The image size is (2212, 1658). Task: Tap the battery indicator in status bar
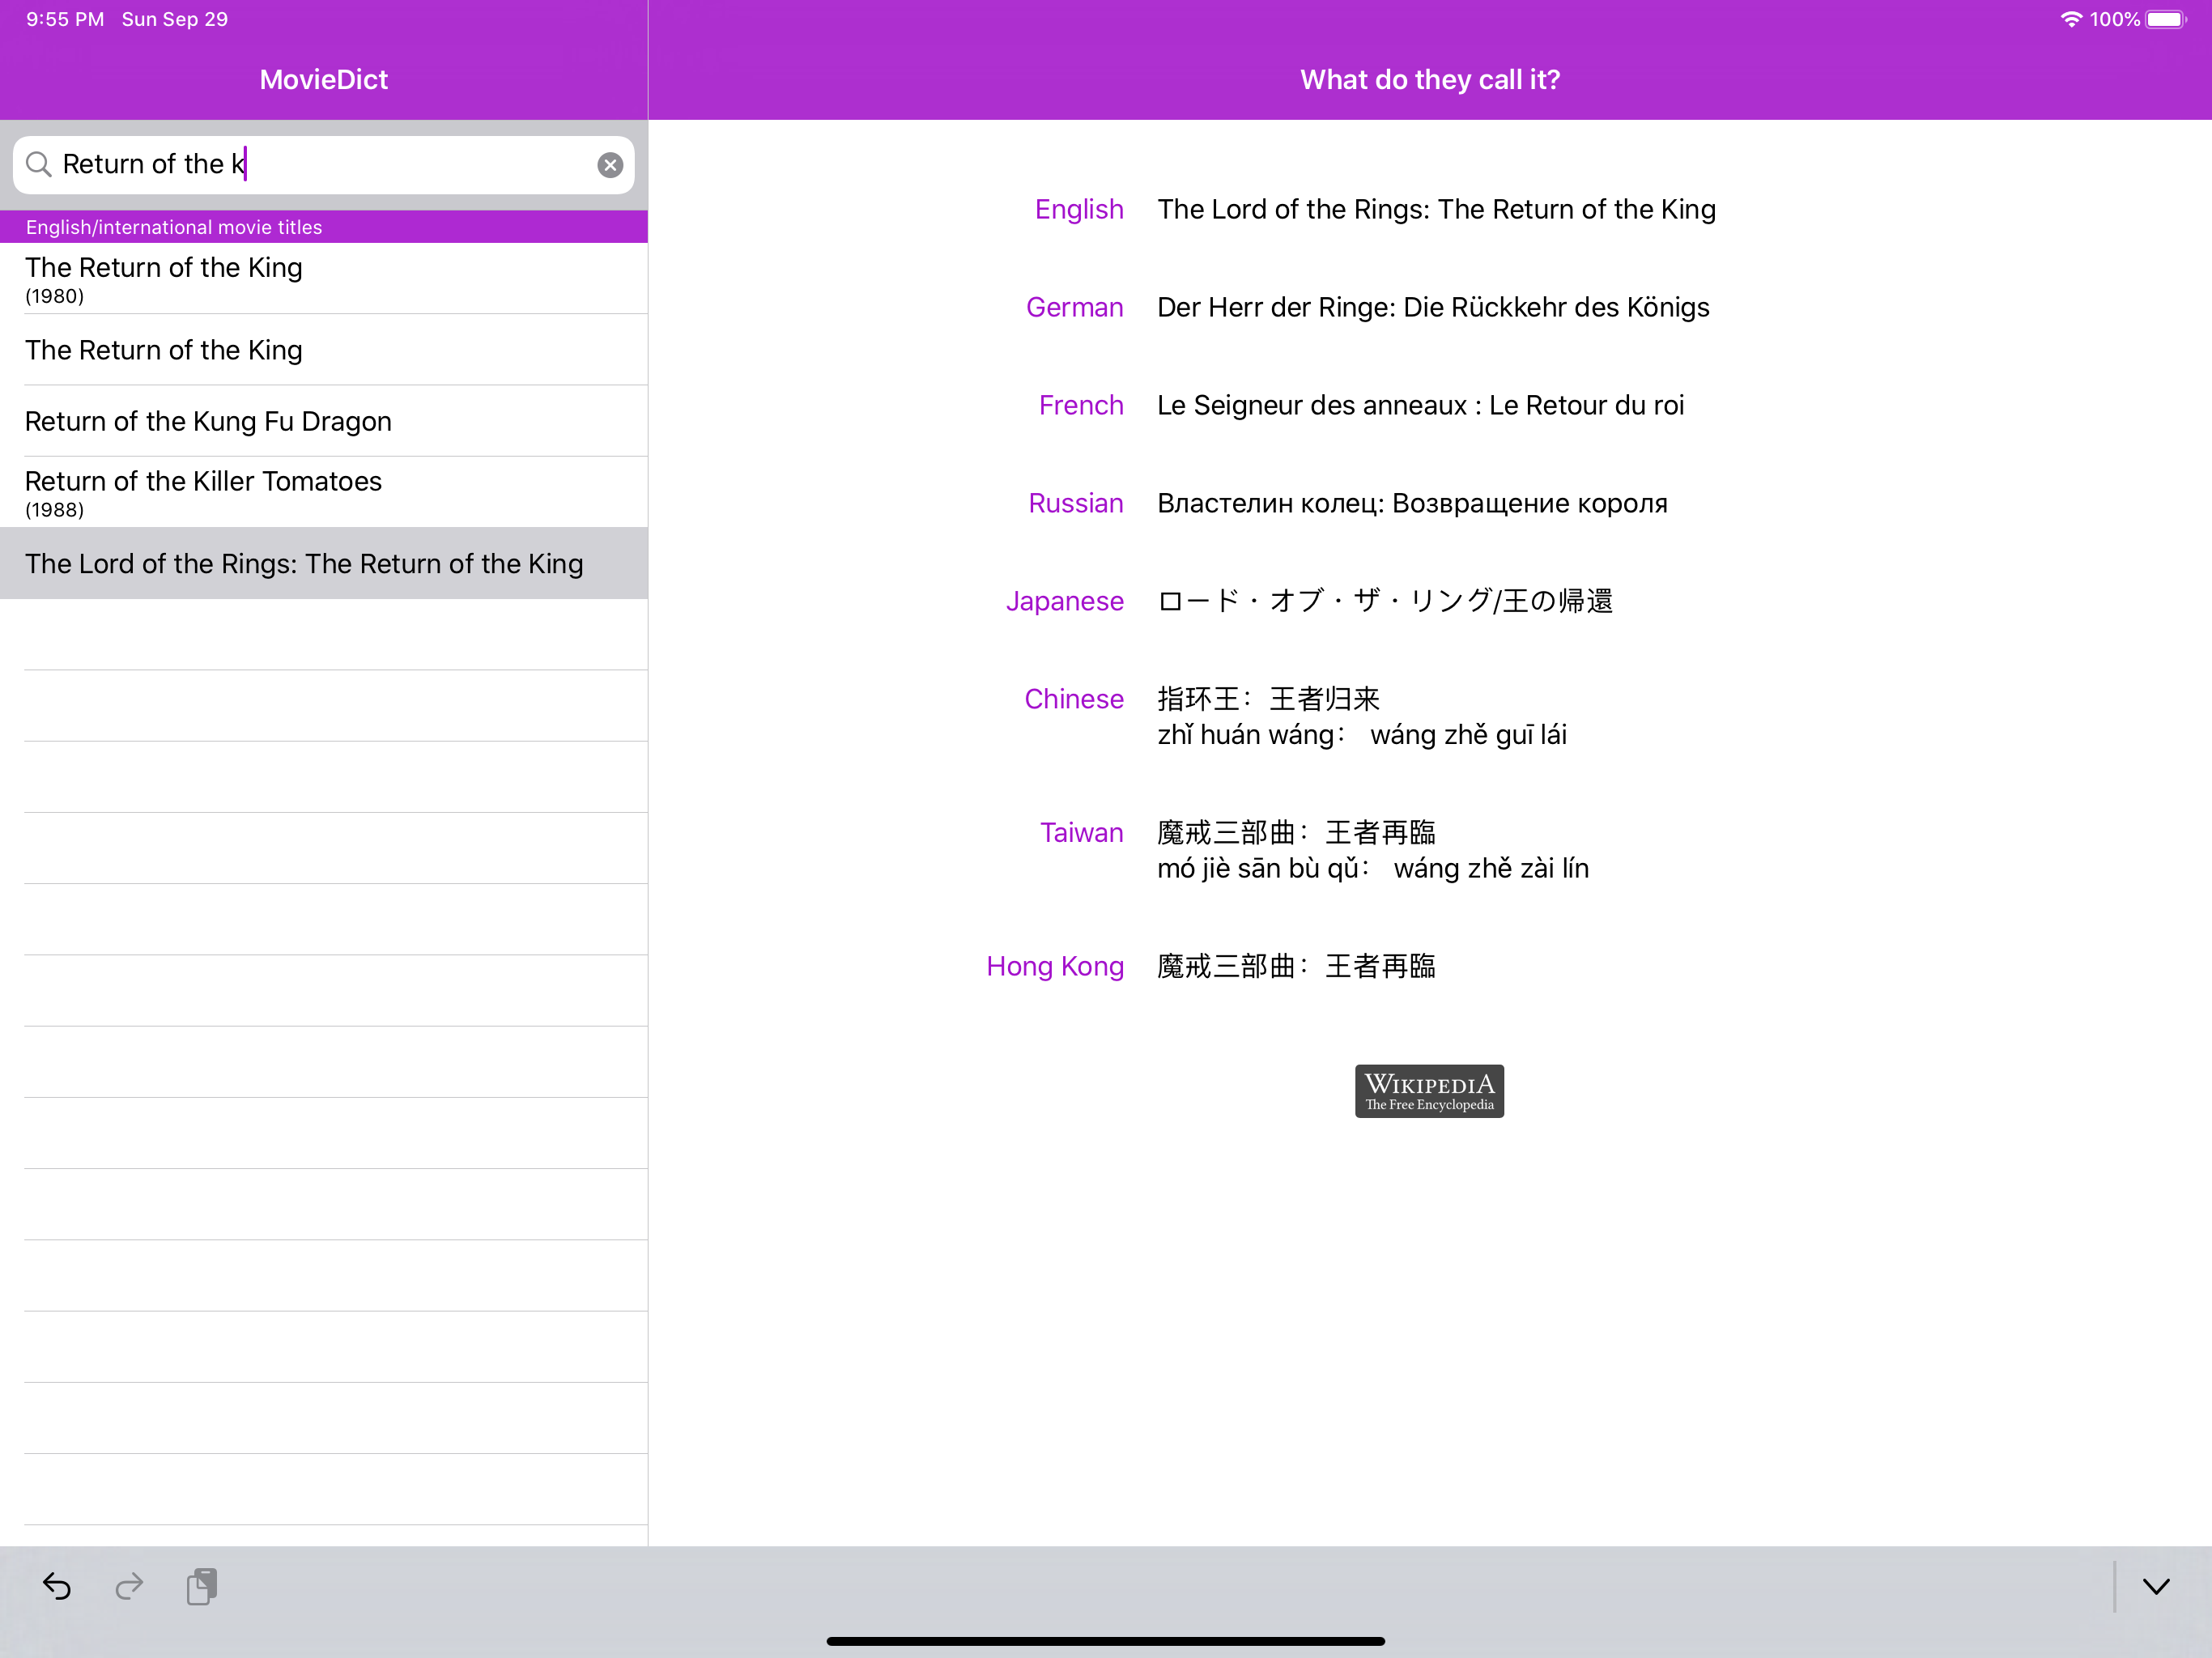coord(2167,19)
